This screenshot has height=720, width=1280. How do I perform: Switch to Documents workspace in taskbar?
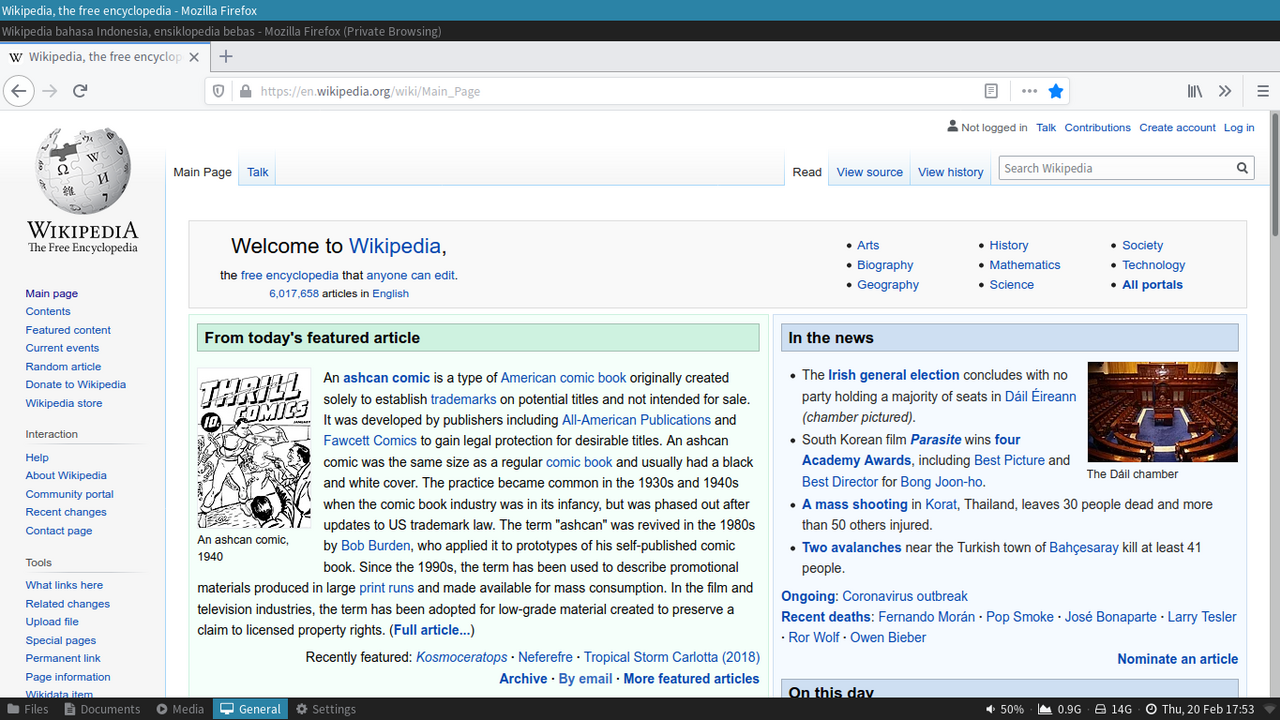102,709
